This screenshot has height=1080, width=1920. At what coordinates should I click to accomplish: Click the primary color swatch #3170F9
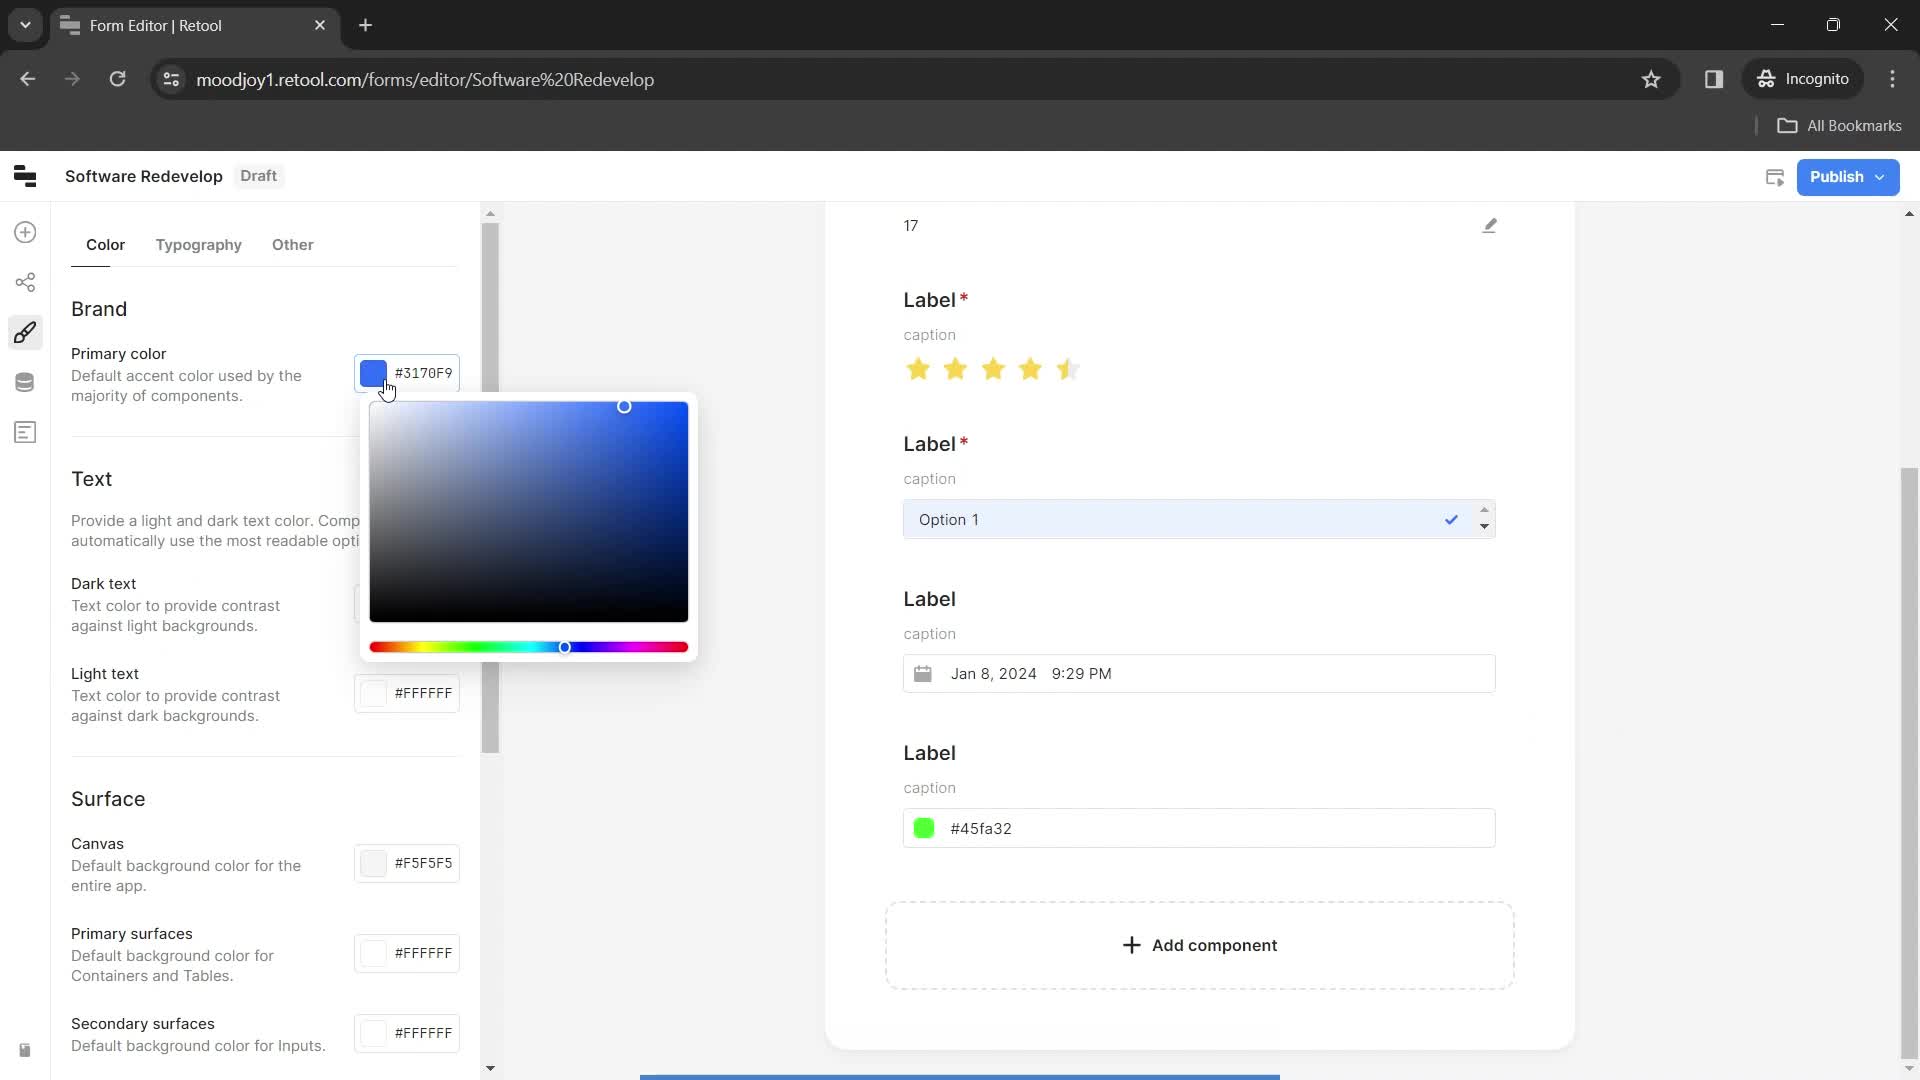click(373, 372)
